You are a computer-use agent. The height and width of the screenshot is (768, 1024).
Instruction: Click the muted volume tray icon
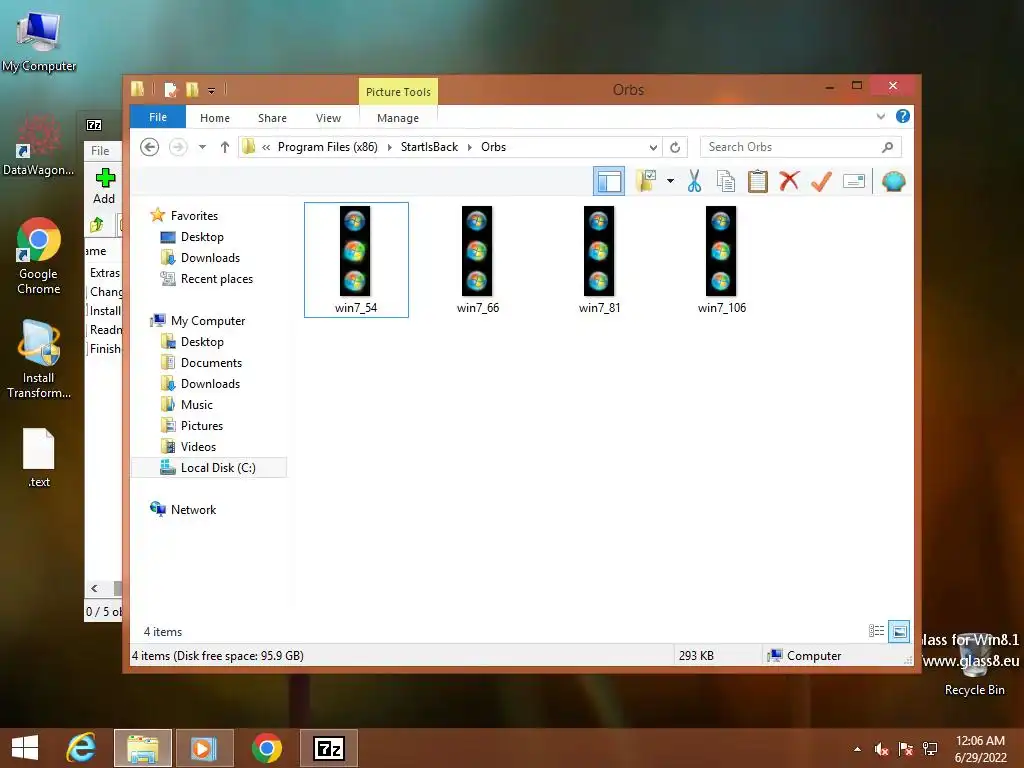pyautogui.click(x=881, y=749)
